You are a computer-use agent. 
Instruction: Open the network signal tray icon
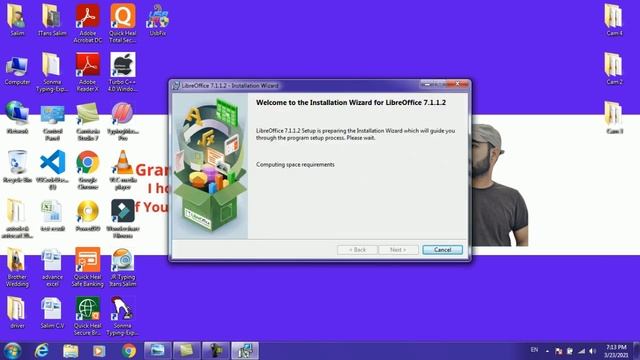click(581, 351)
